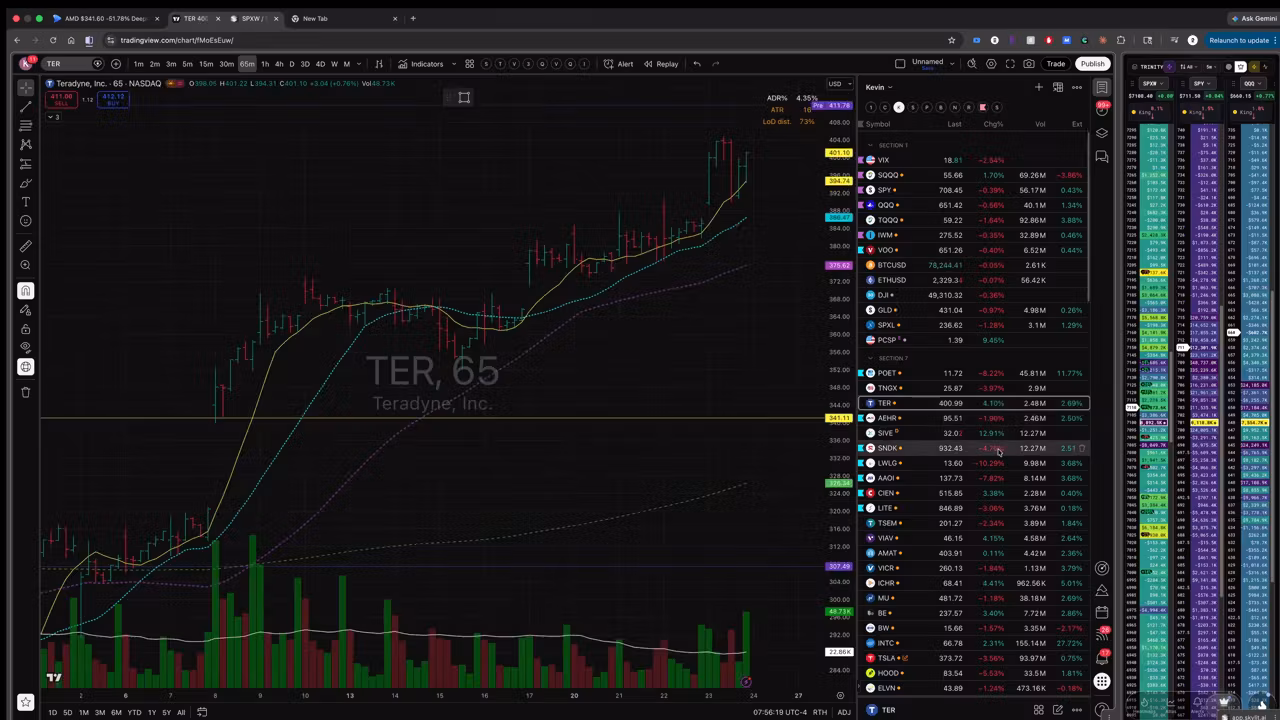Reload the browser page

coord(53,40)
